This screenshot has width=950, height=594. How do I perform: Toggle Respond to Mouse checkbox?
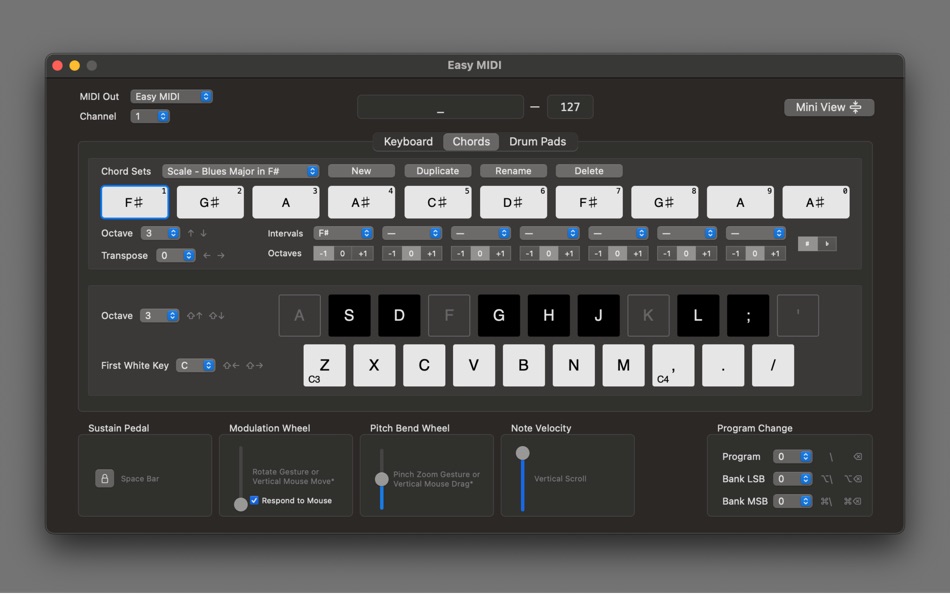coord(254,501)
